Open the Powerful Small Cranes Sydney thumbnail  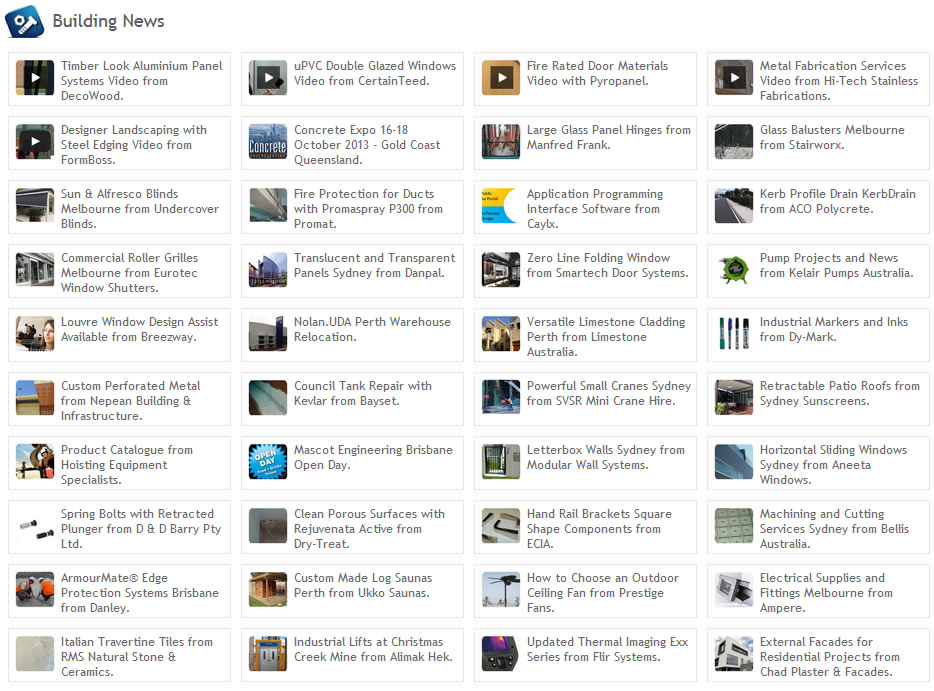(x=501, y=398)
